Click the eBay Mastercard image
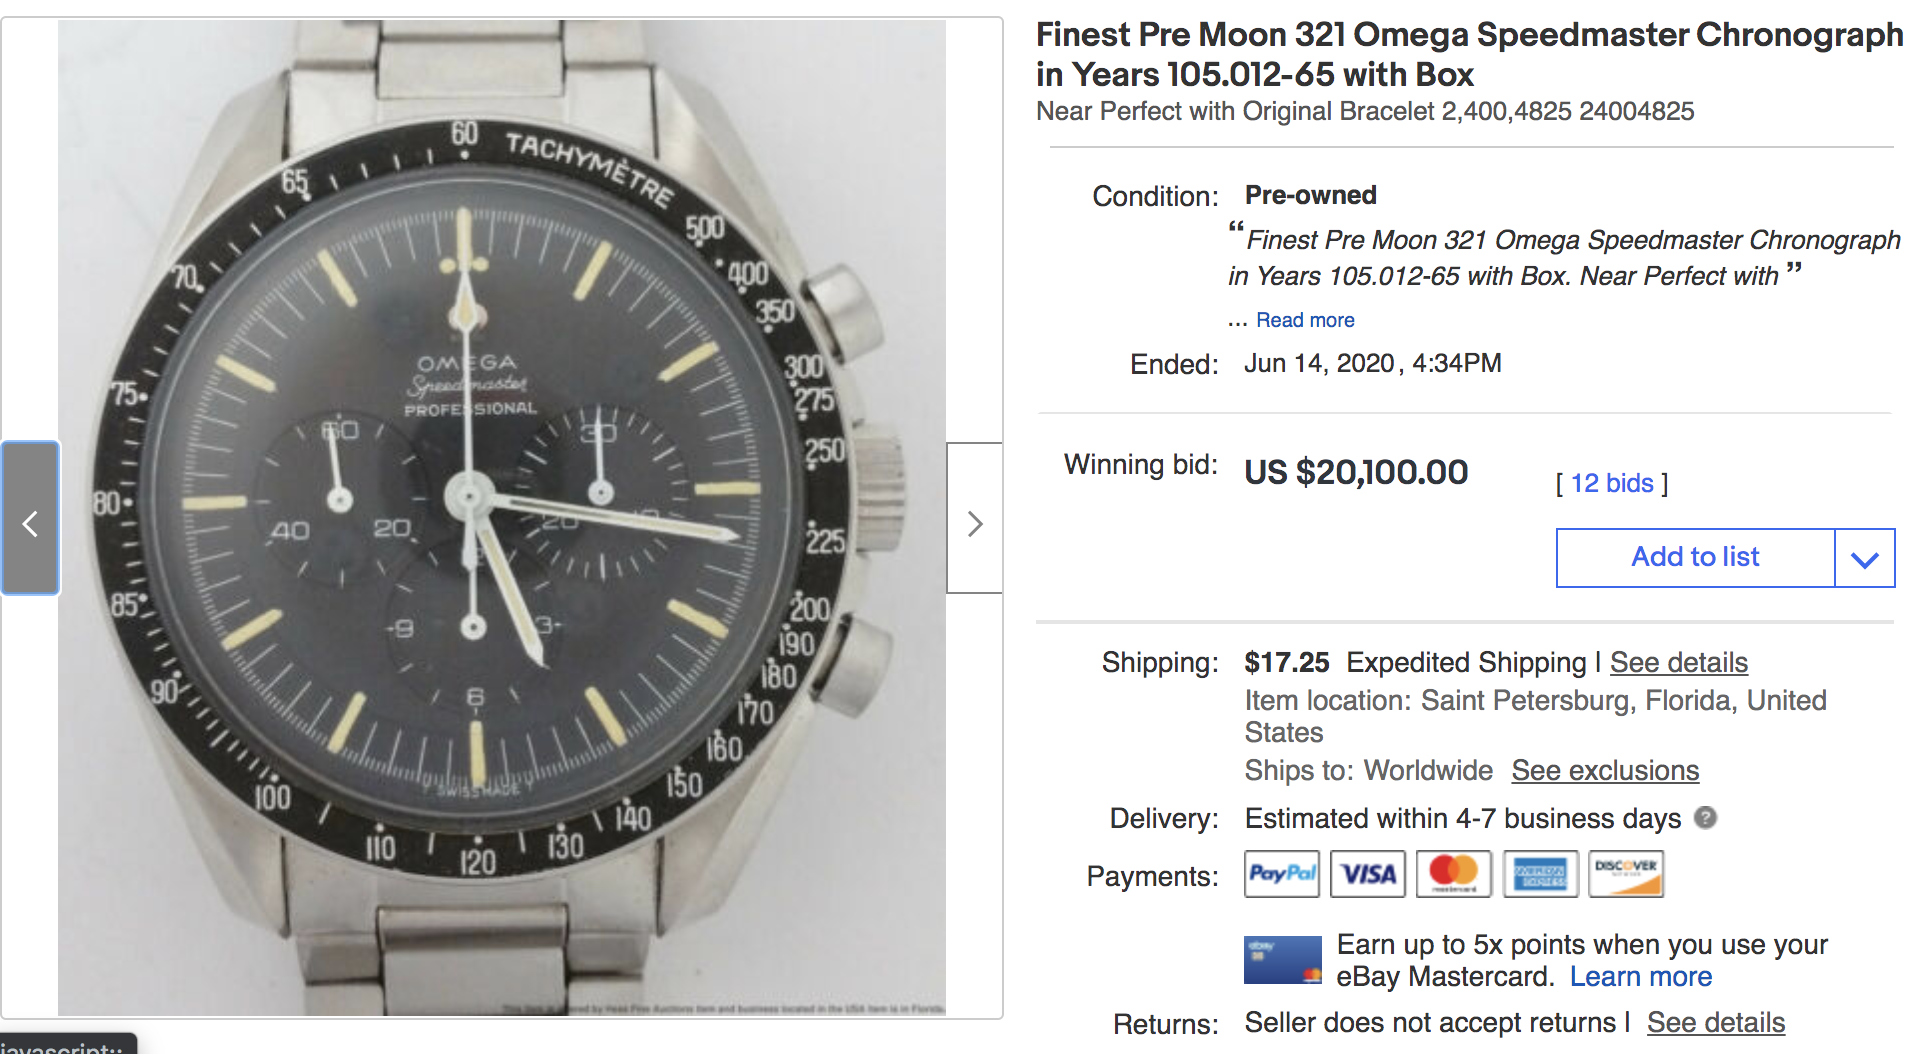 [1283, 960]
